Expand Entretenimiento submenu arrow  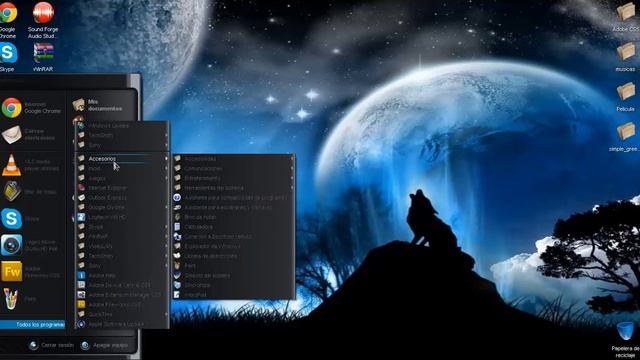[292, 178]
